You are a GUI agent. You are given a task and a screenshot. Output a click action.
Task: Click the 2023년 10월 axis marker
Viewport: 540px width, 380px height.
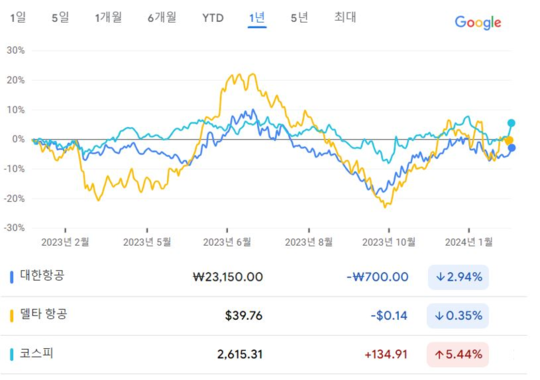[389, 242]
